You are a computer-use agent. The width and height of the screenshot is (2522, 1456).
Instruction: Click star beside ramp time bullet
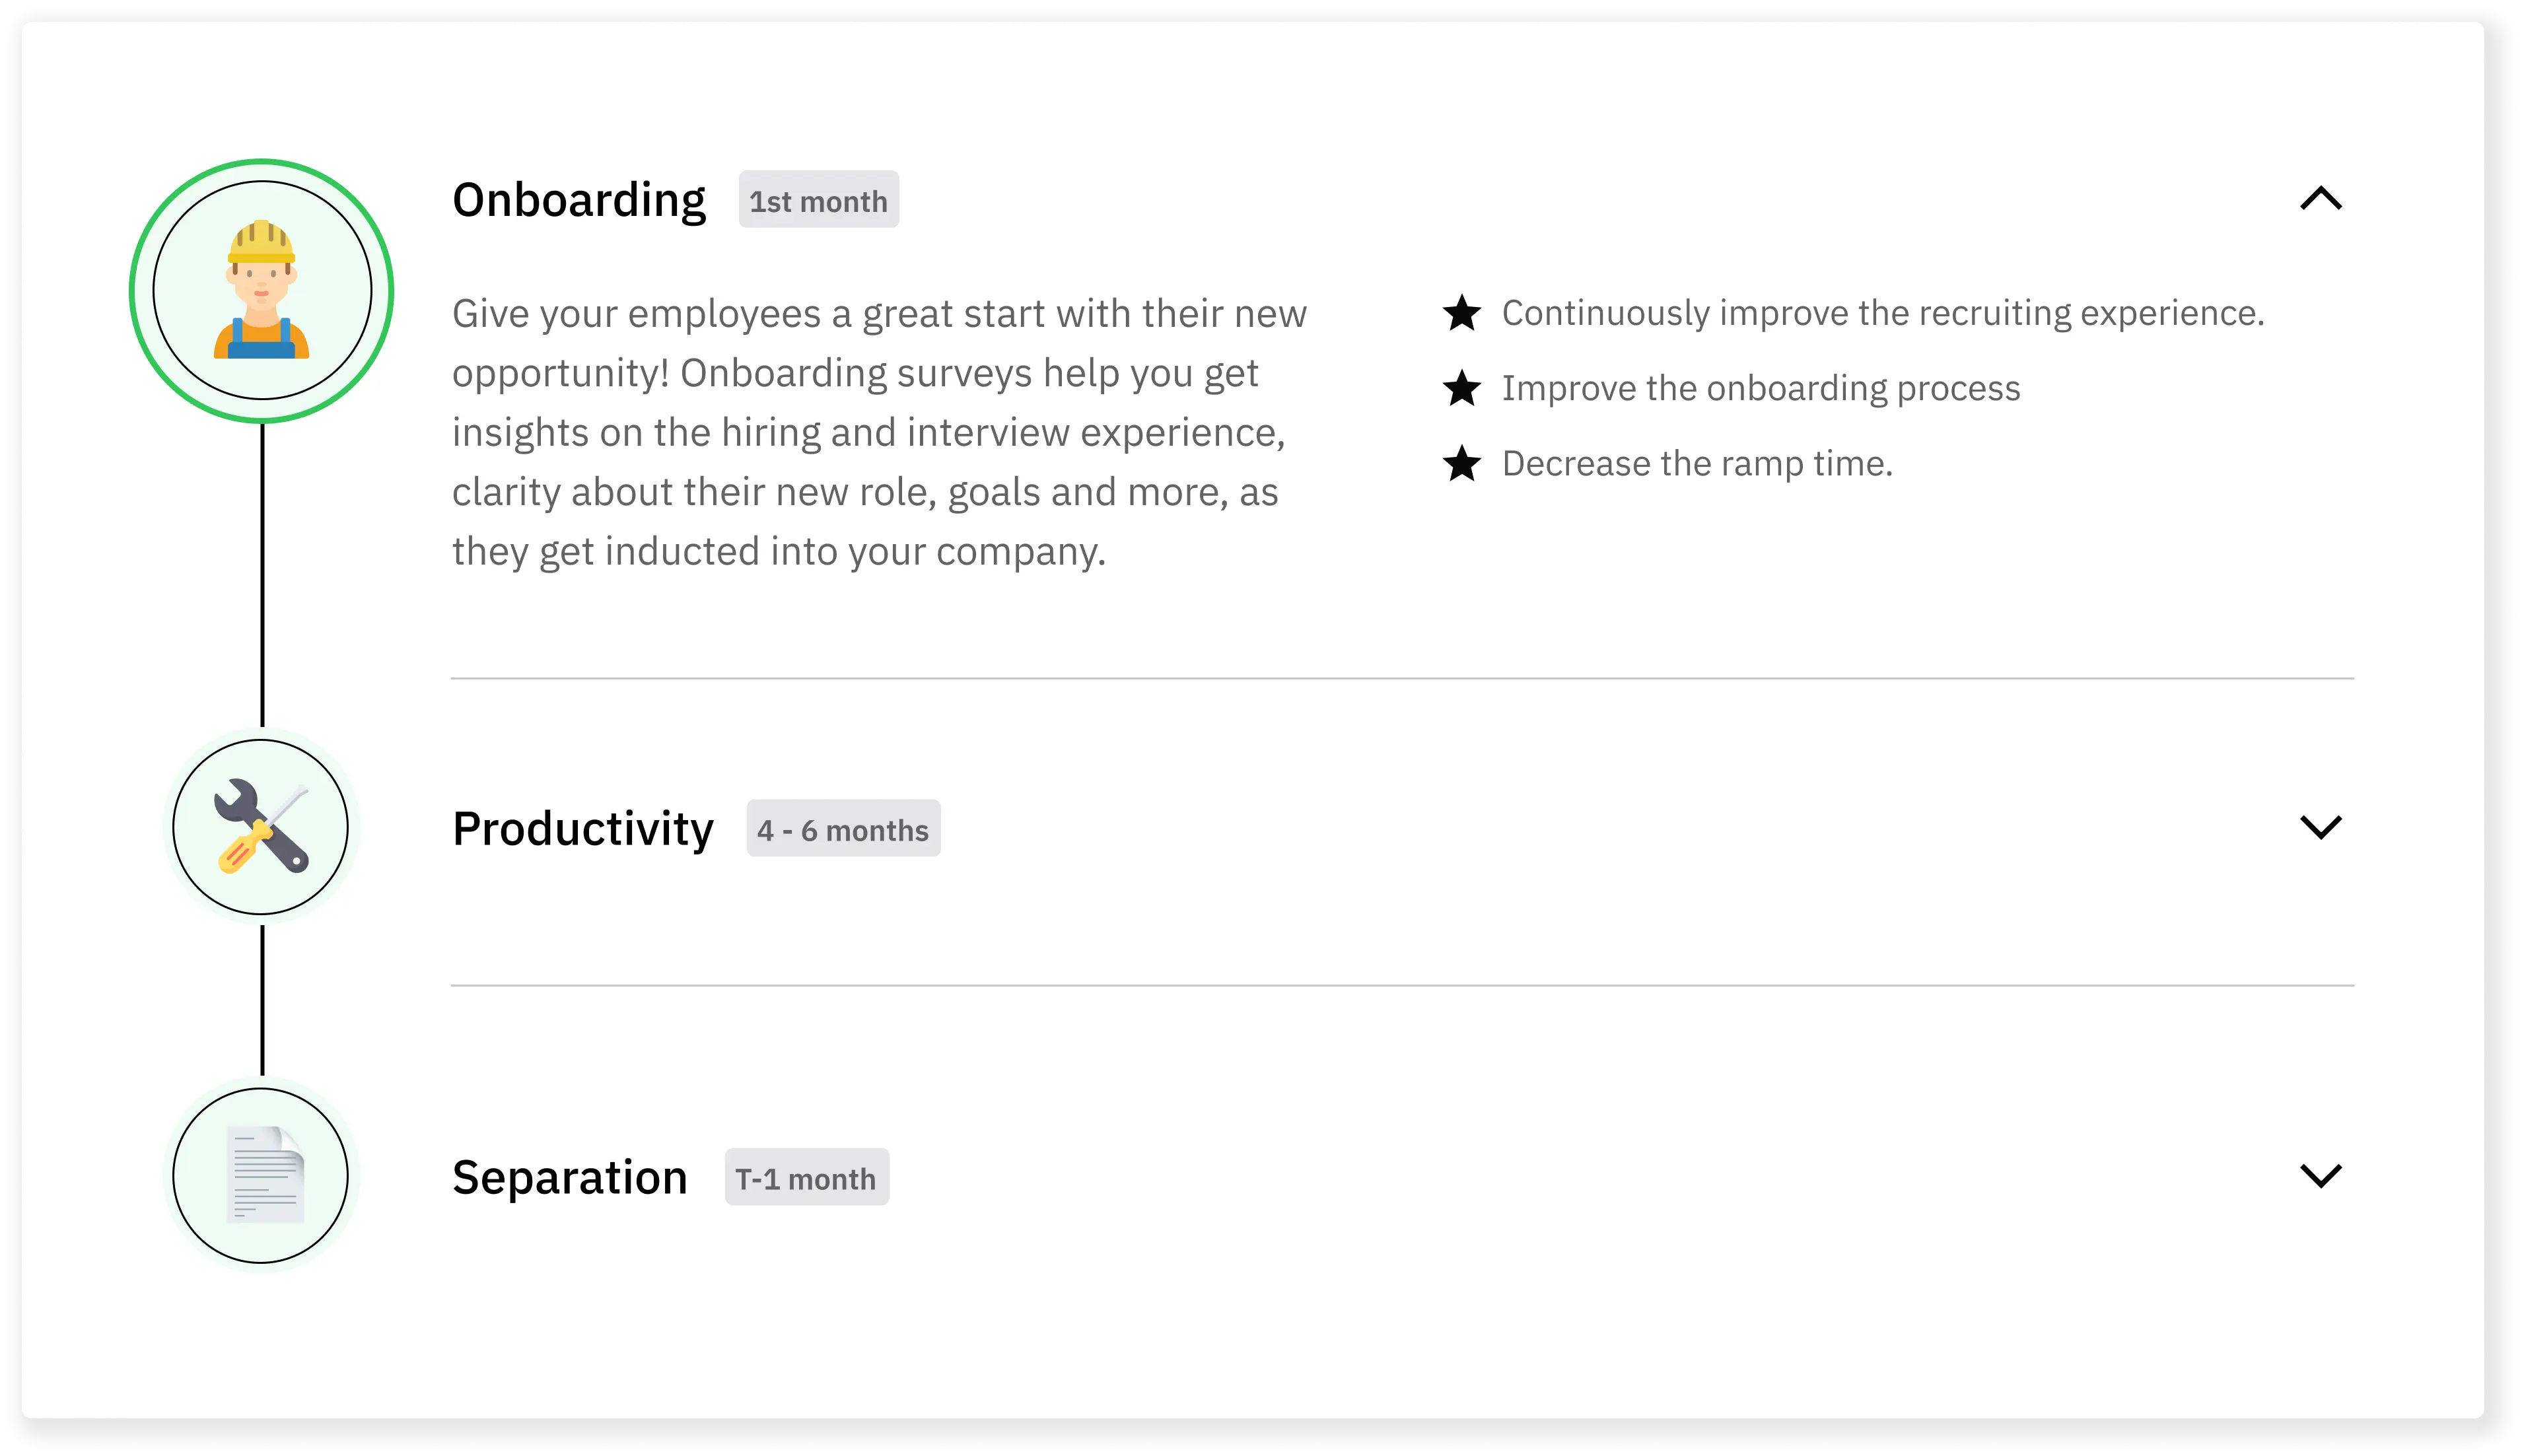[x=1461, y=463]
